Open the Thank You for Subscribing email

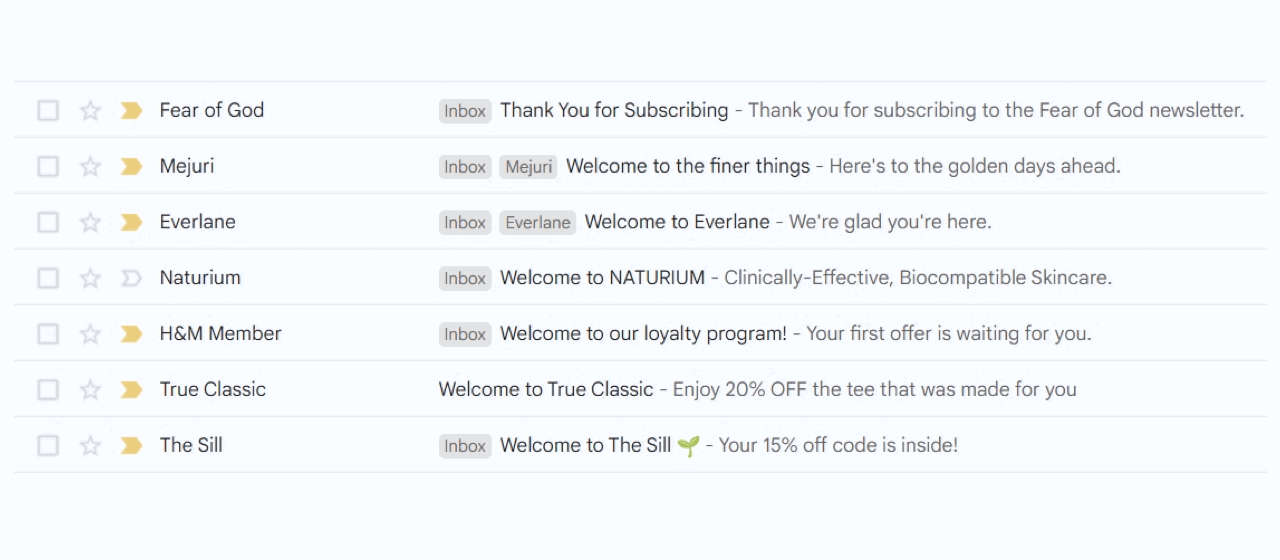point(614,110)
